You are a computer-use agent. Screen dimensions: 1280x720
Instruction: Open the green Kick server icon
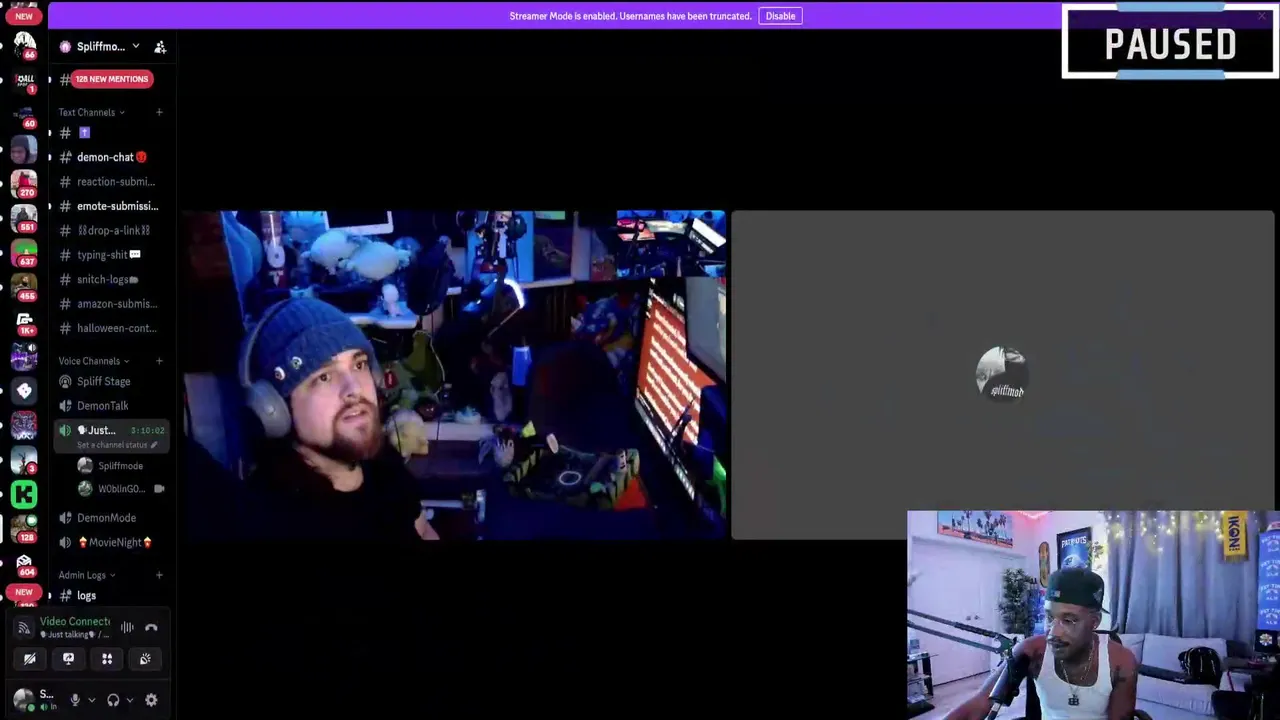(x=24, y=494)
